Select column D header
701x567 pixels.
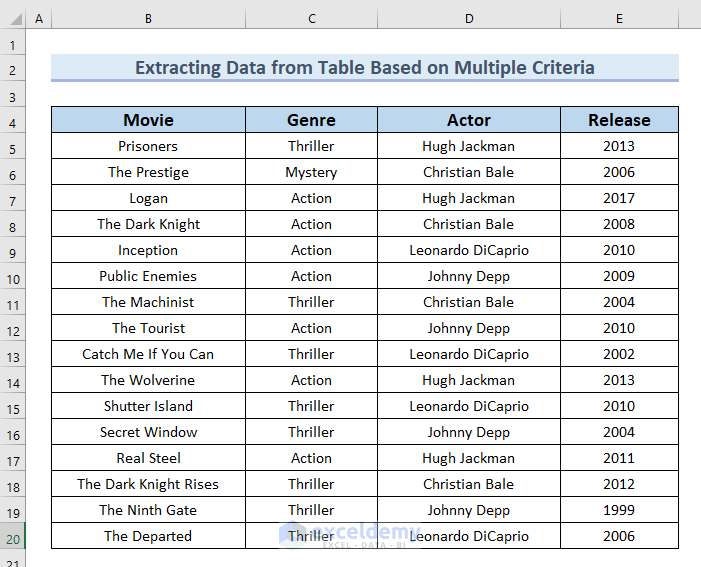pos(468,19)
